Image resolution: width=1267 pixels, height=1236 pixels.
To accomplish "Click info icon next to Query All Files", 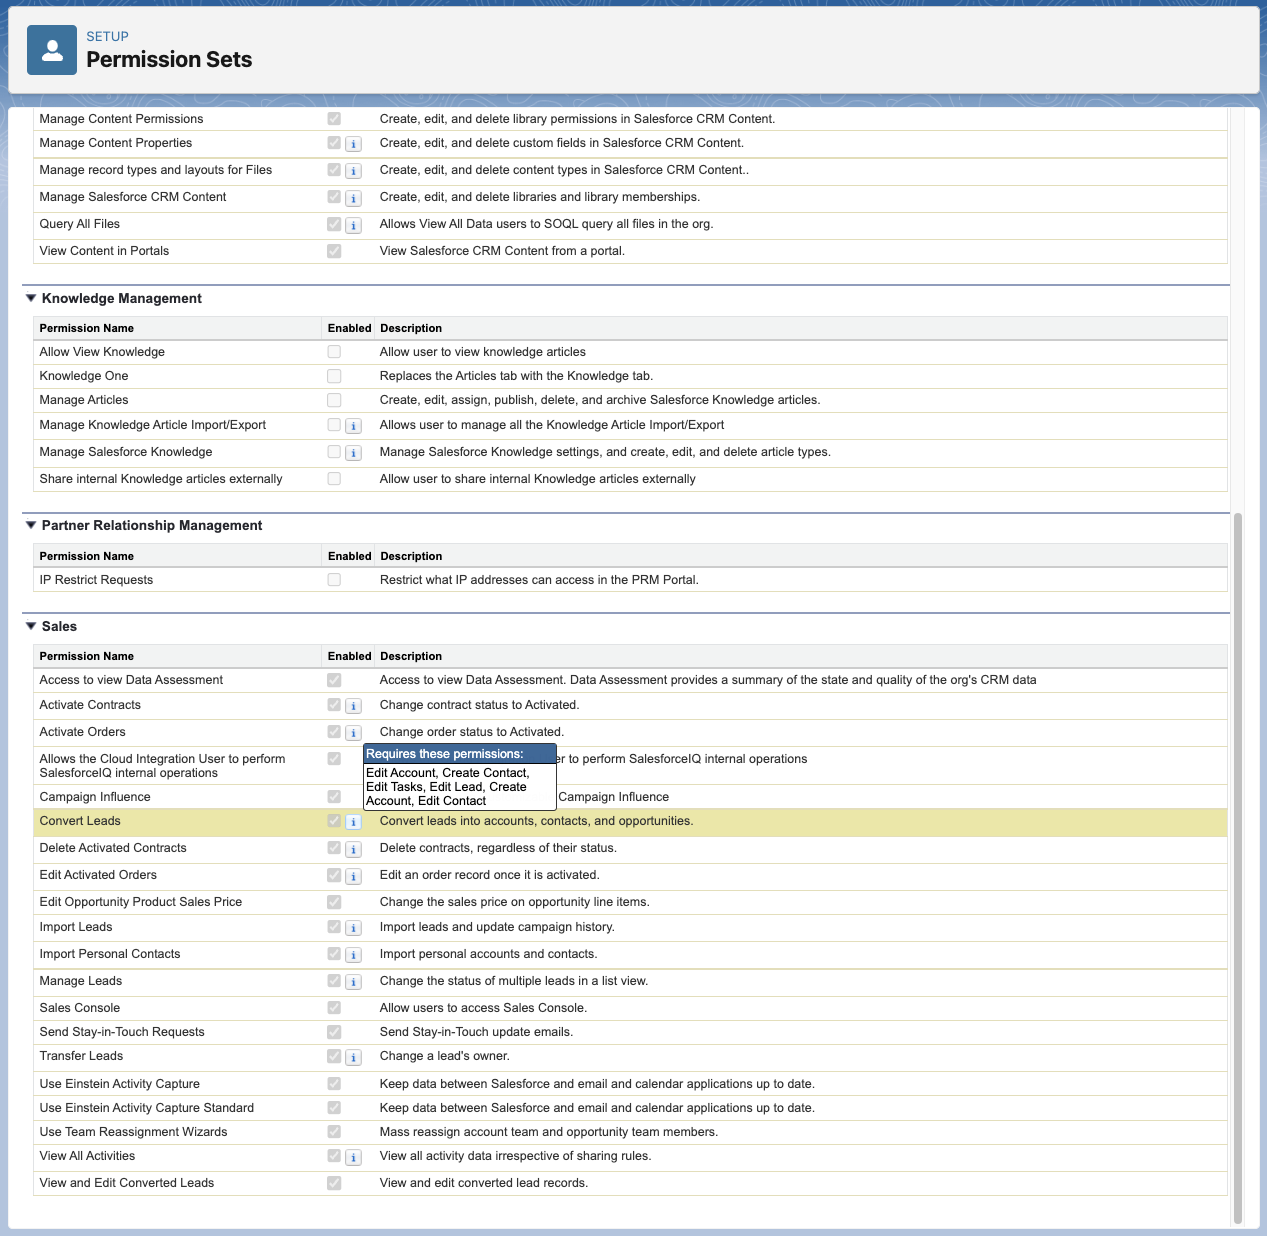I will coord(353,225).
